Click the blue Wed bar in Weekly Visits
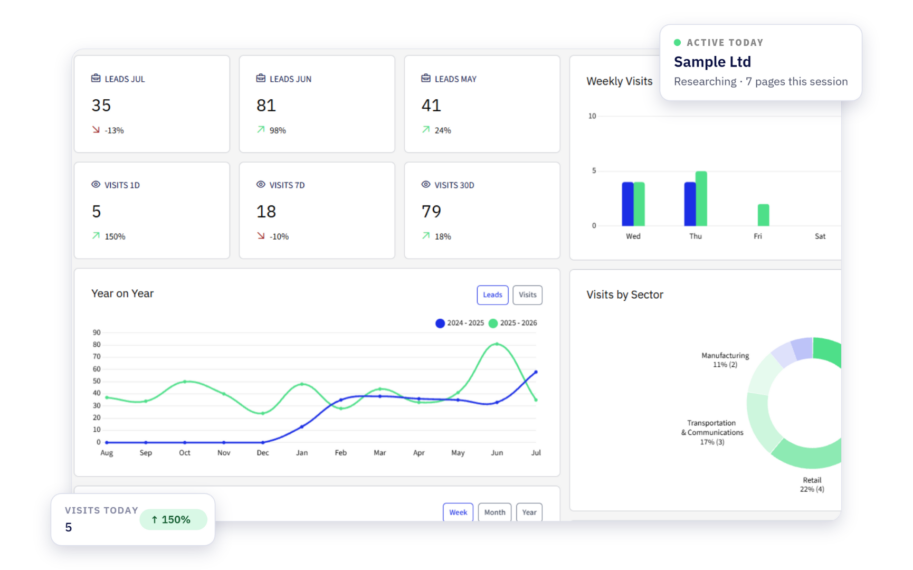913x570 pixels. coord(628,204)
